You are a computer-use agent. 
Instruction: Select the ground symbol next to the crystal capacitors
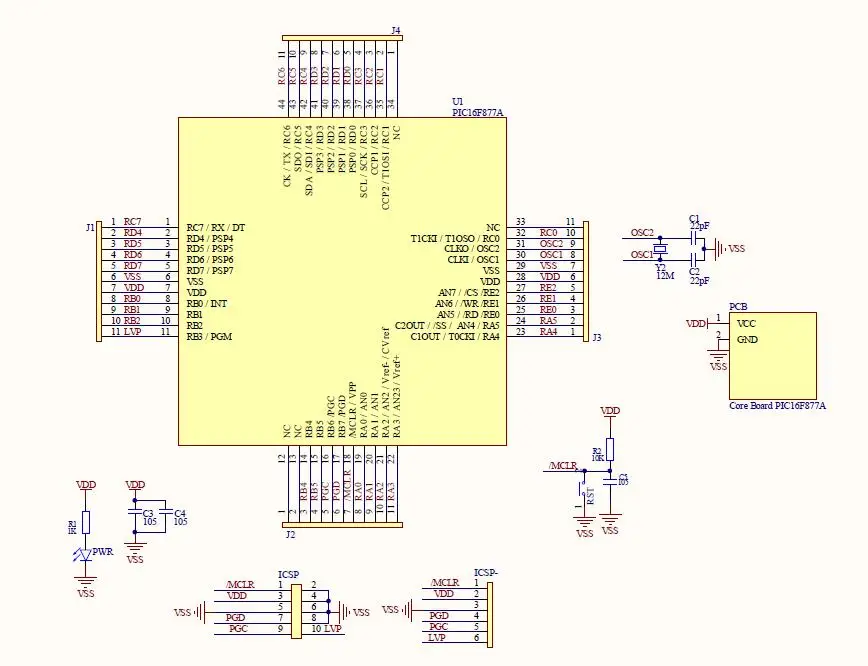(718, 249)
